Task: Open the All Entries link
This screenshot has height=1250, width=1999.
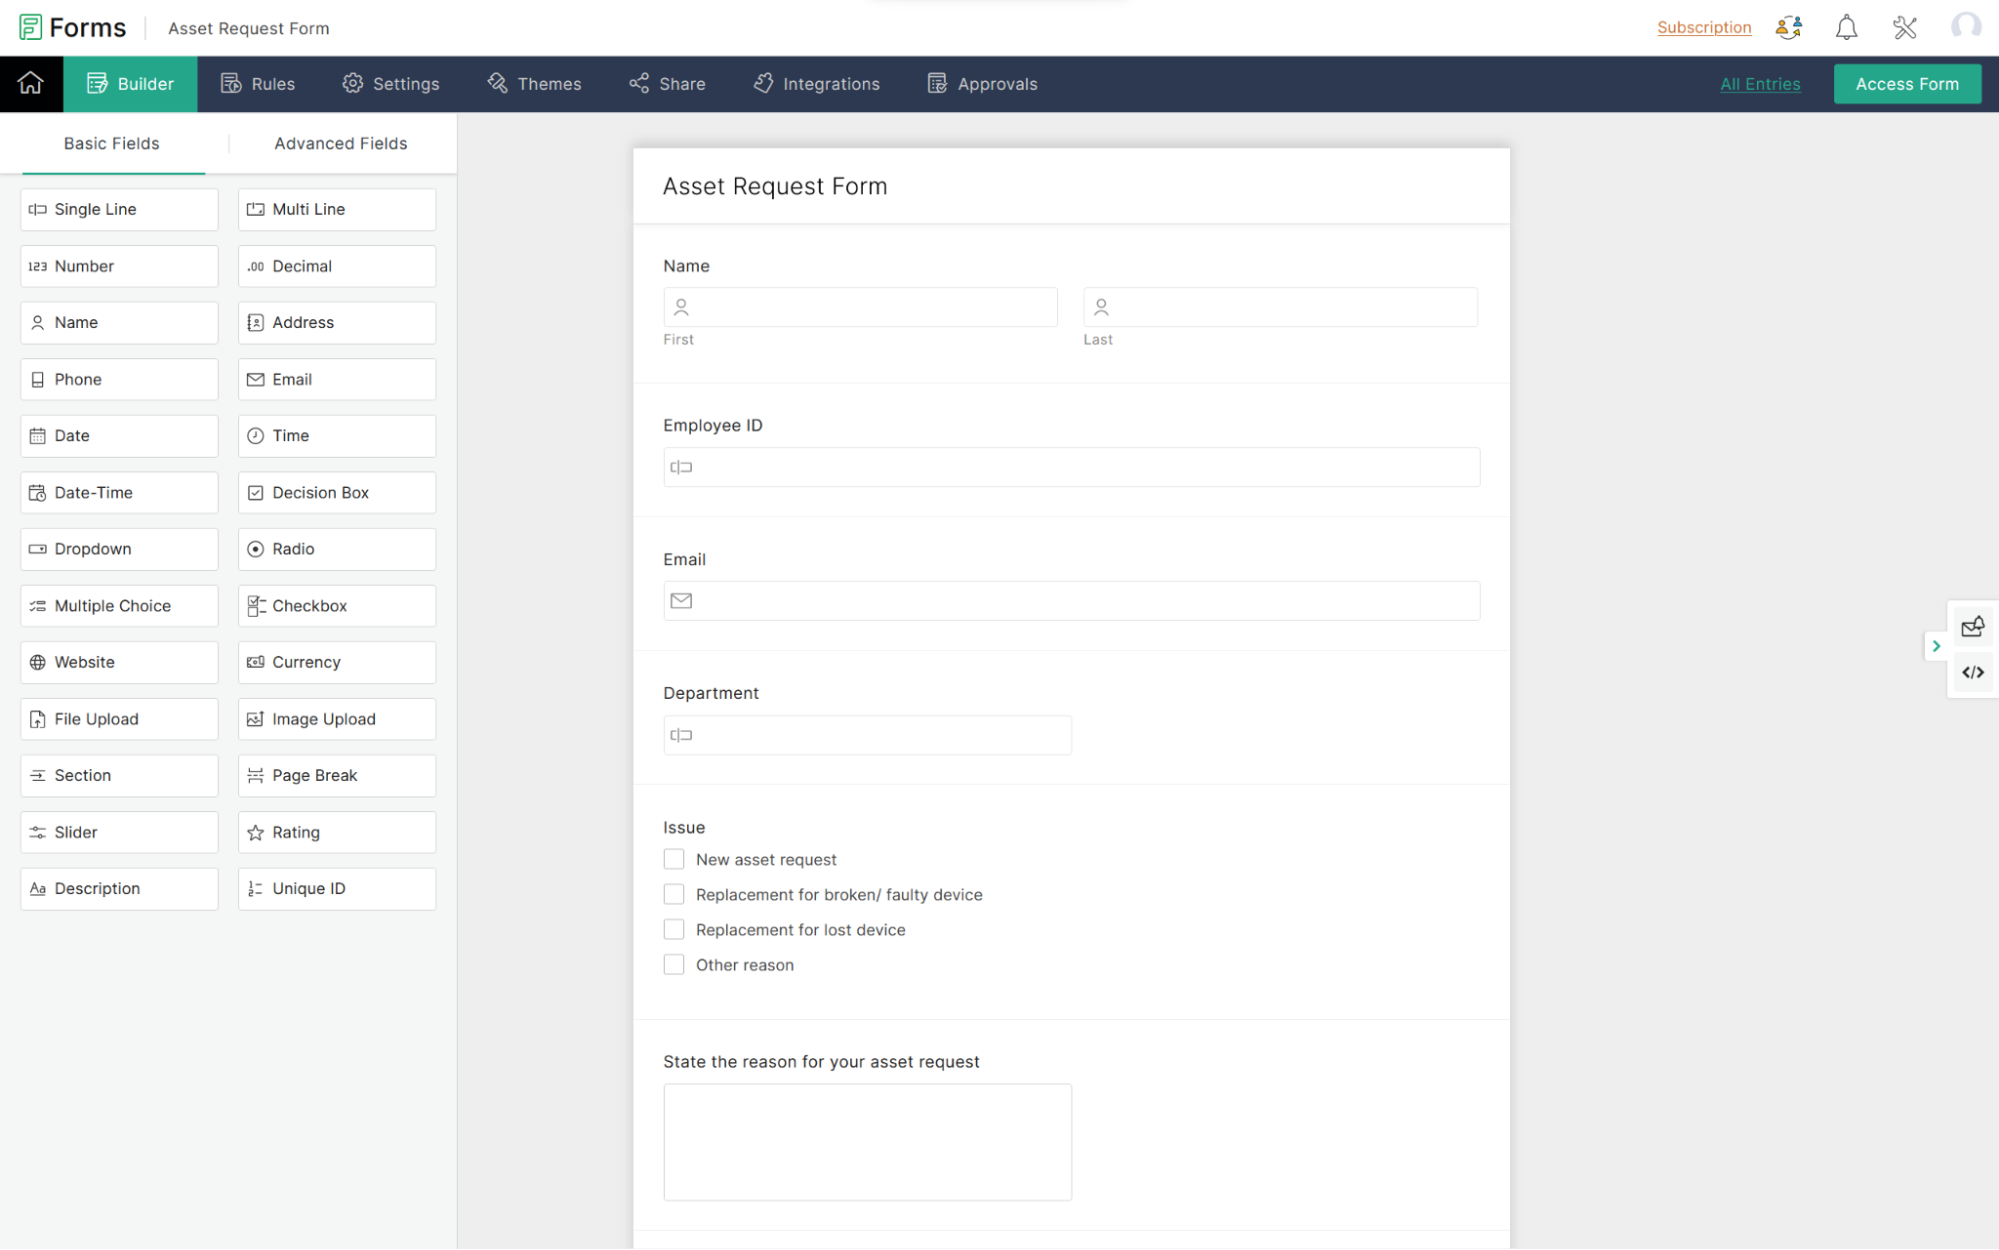Action: tap(1759, 84)
